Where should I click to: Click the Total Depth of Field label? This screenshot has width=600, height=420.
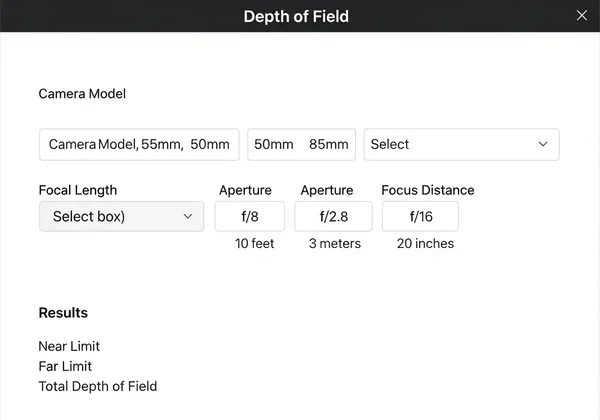click(98, 386)
